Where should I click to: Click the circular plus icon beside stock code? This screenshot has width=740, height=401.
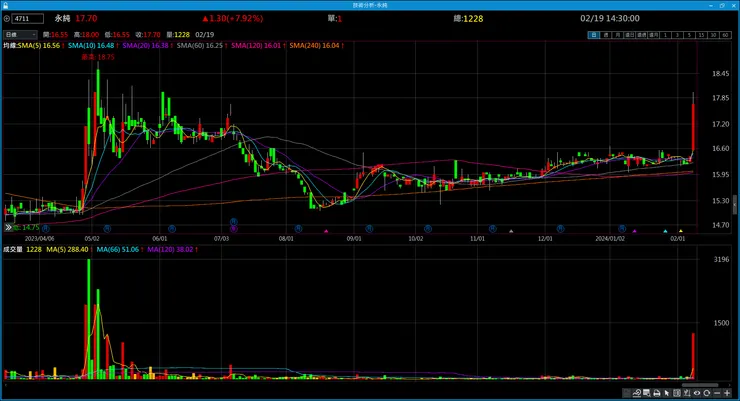pyautogui.click(x=7, y=19)
